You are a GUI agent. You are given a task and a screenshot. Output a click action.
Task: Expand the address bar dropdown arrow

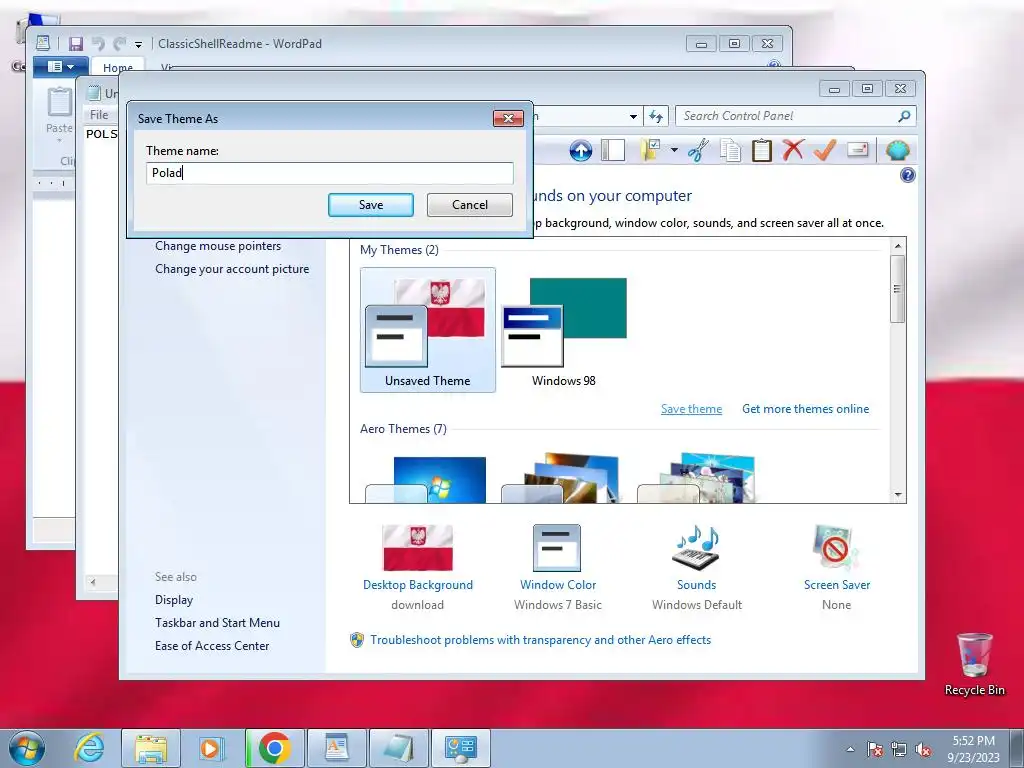[x=633, y=116]
